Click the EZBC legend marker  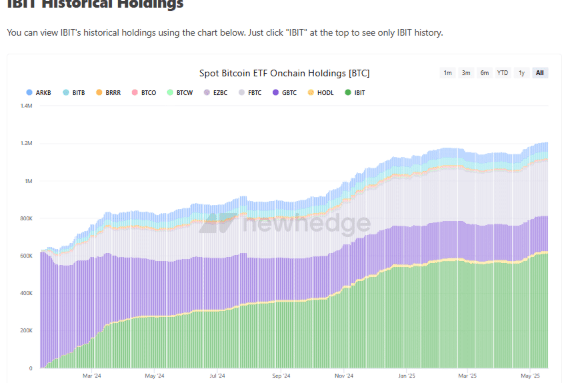(x=207, y=93)
